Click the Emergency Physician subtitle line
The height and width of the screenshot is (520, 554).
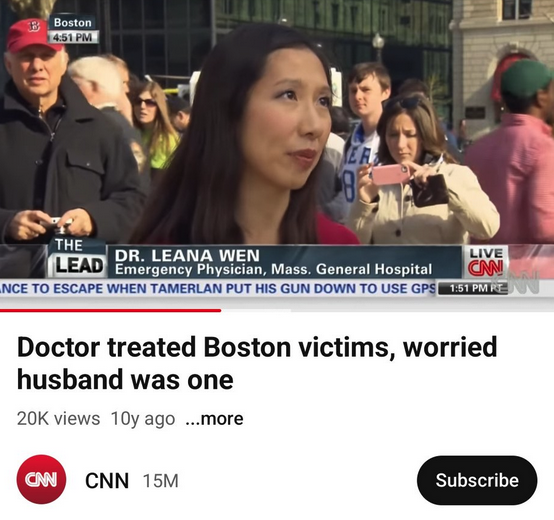click(x=273, y=270)
